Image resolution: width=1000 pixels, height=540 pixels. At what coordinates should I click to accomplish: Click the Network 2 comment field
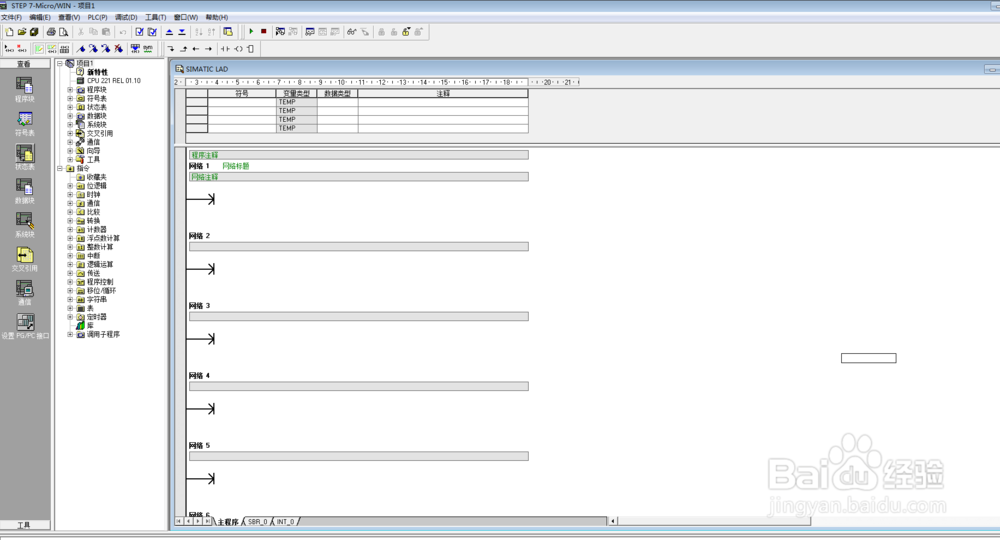(358, 246)
